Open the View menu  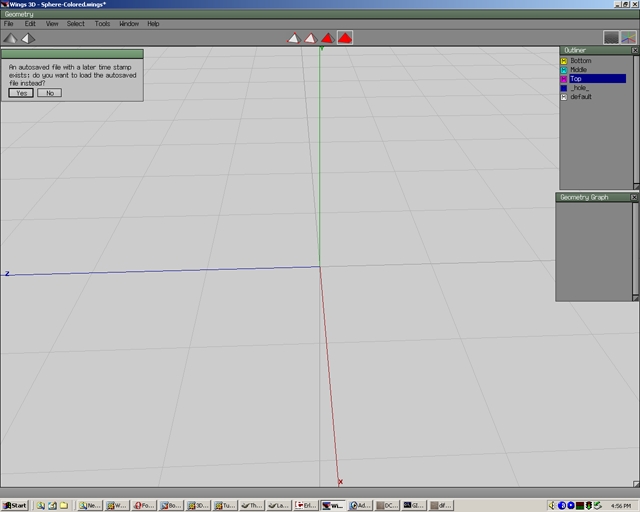coord(52,24)
